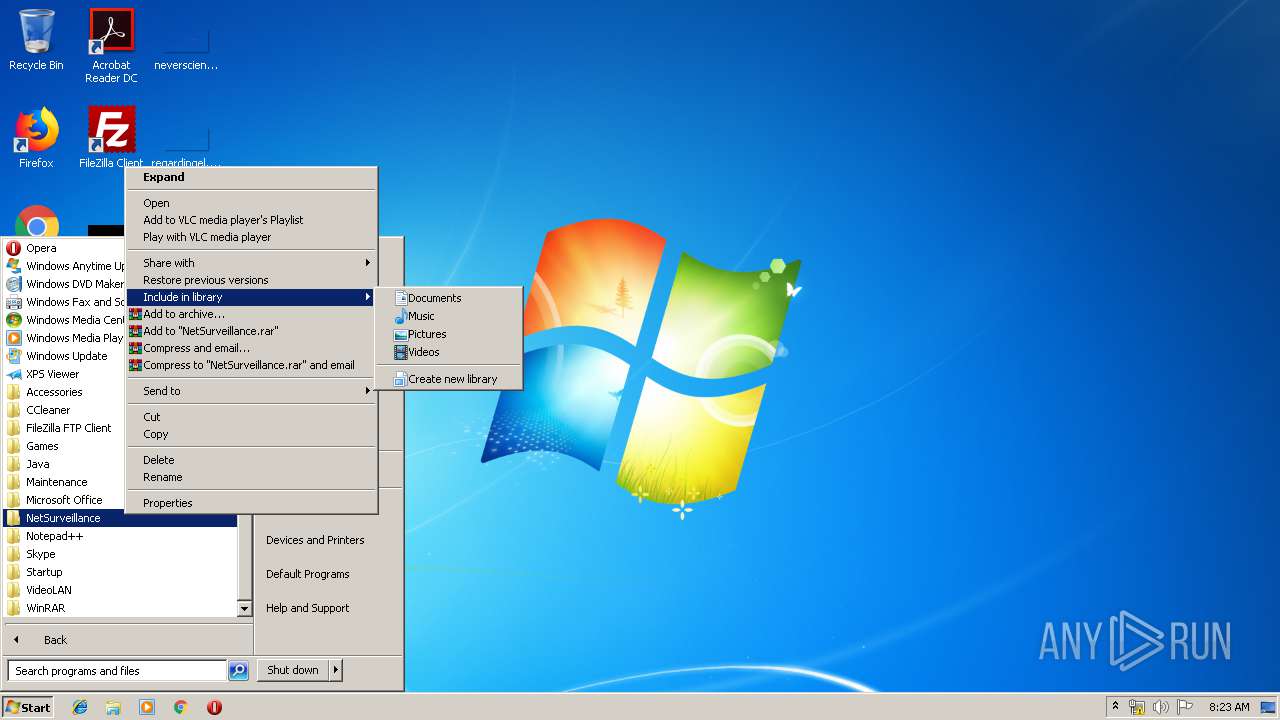Choose Open in context menu
1280x720 pixels.
[251, 203]
